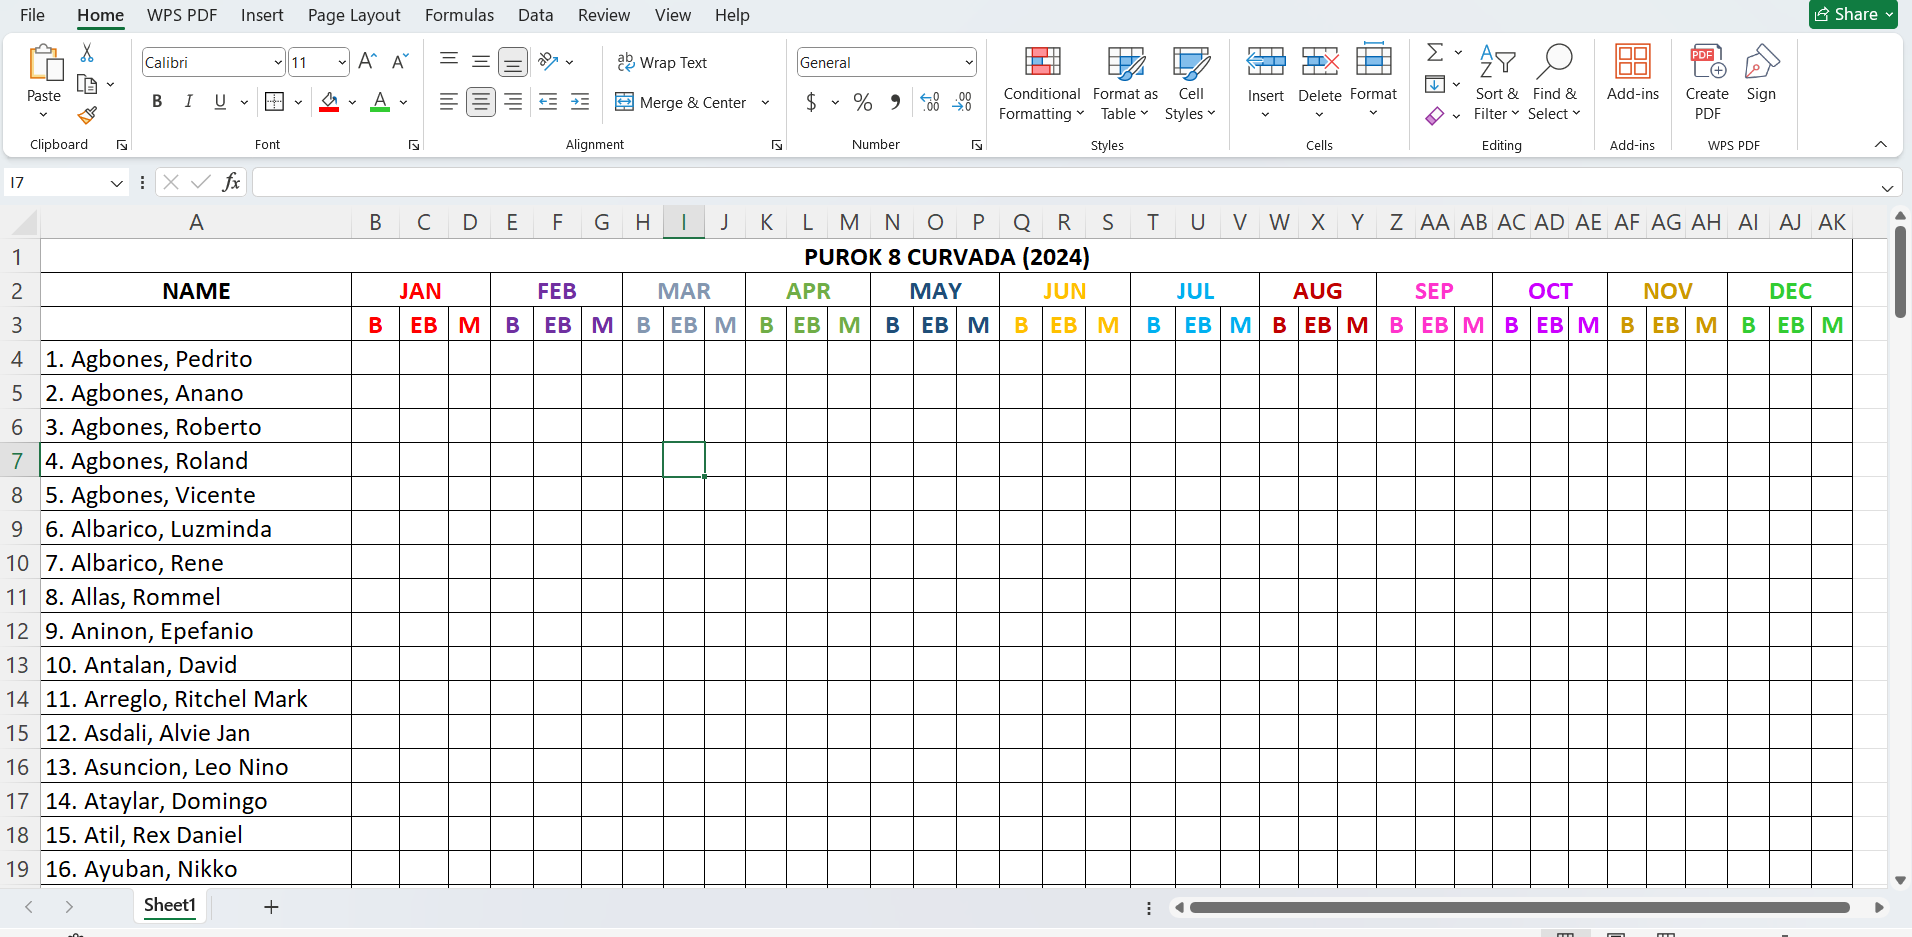Screen dimensions: 1912x937
Task: Toggle Italic formatting
Action: pos(189,102)
